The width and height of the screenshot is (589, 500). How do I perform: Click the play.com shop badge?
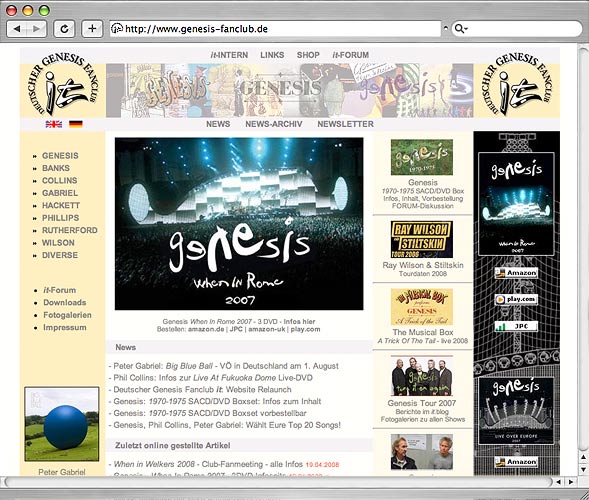pos(516,299)
